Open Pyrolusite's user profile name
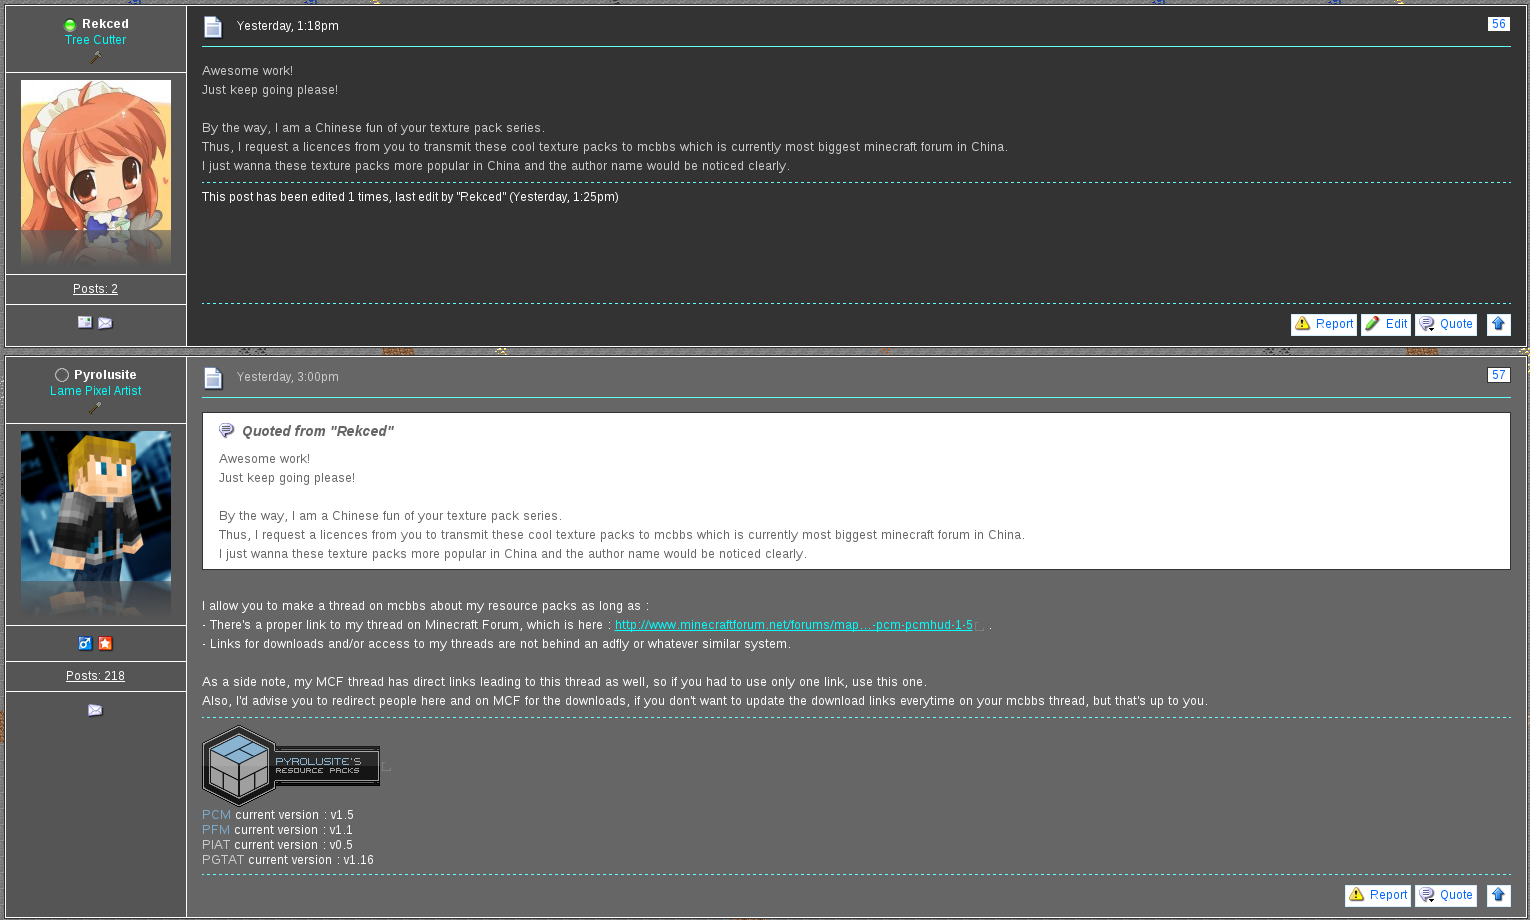 [105, 375]
